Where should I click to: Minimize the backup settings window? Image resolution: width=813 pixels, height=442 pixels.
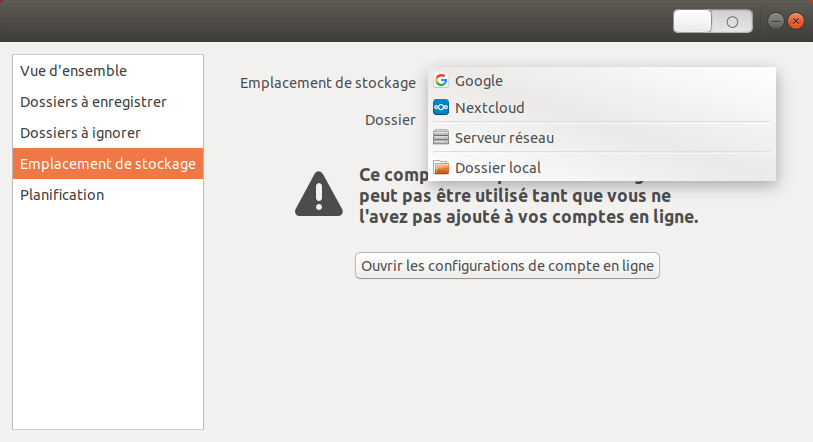(x=775, y=21)
